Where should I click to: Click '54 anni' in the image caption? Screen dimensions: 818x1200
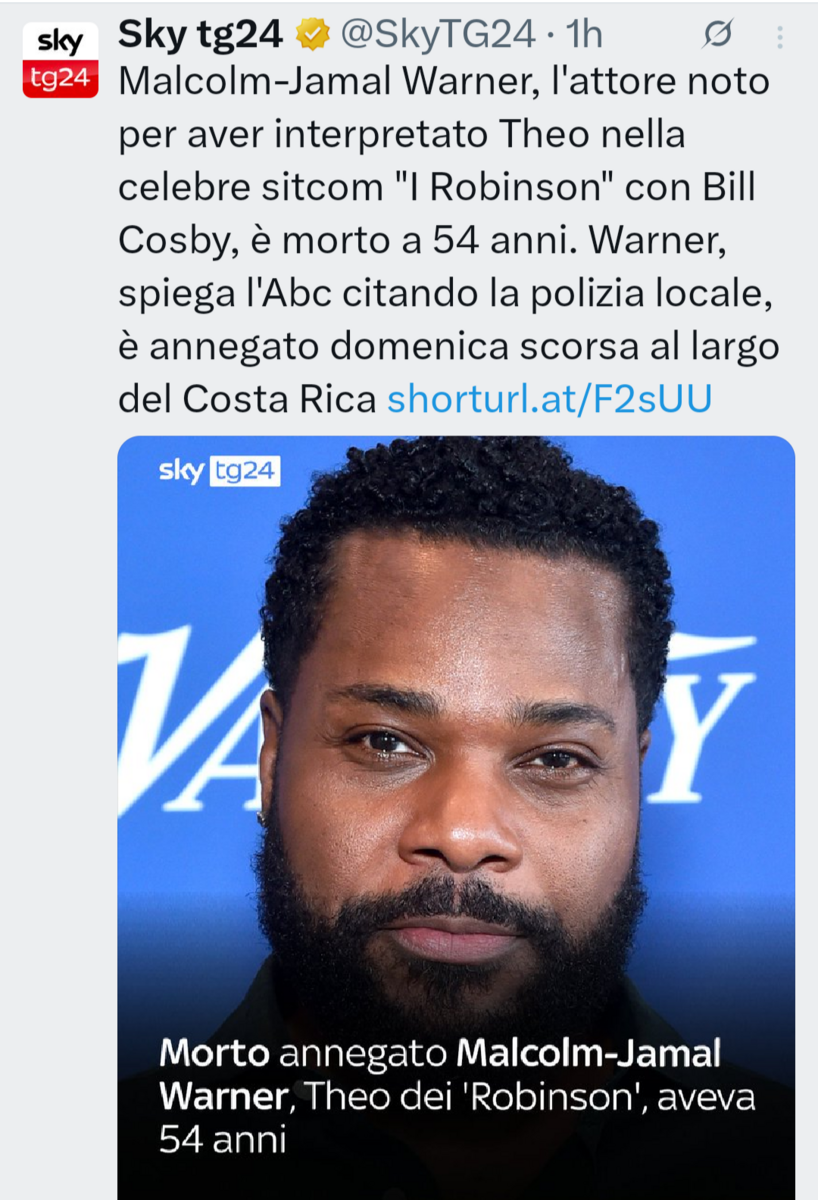point(222,1140)
